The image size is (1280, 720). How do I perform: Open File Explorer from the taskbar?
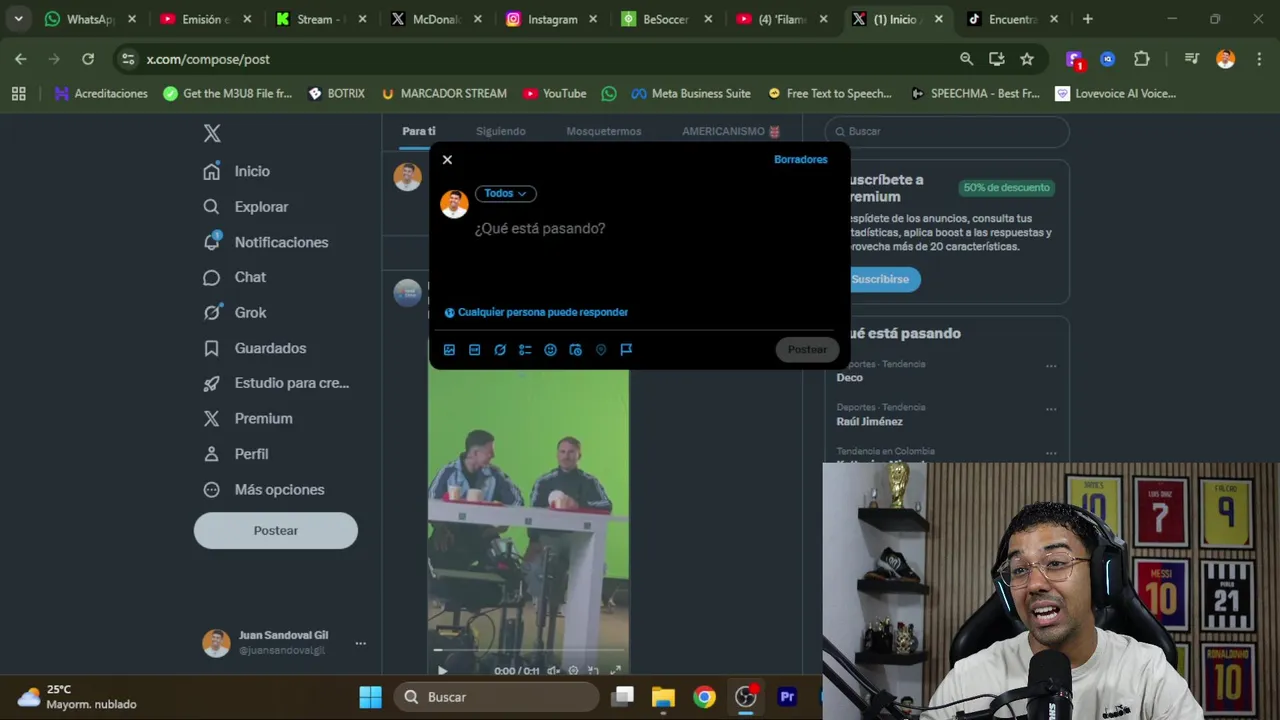pos(663,697)
